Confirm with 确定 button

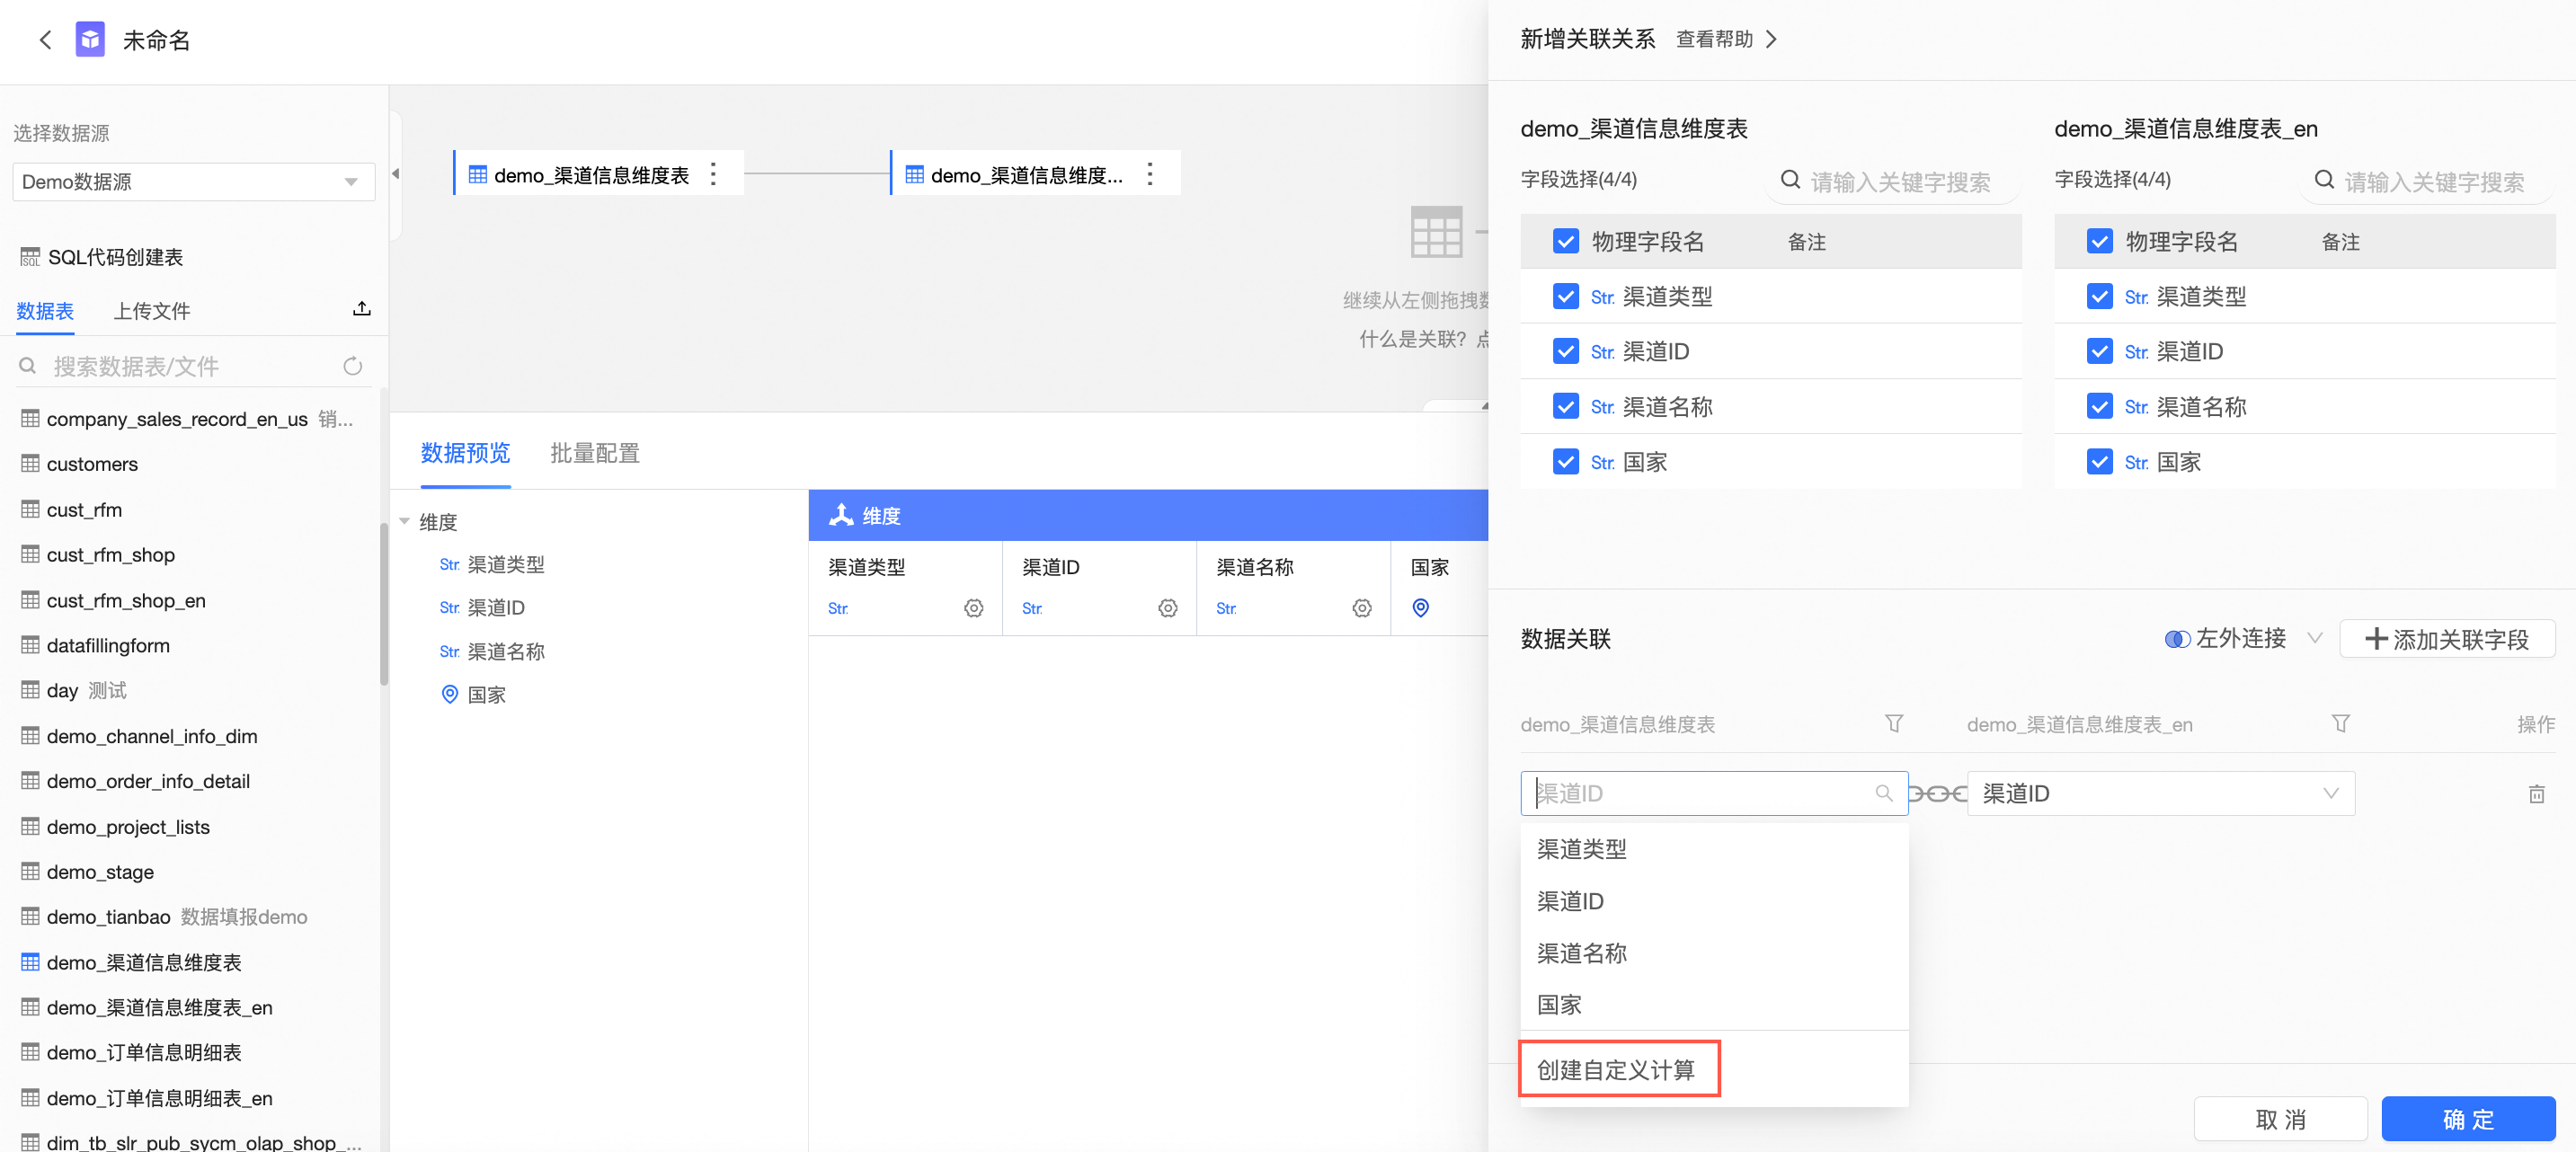click(2468, 1119)
